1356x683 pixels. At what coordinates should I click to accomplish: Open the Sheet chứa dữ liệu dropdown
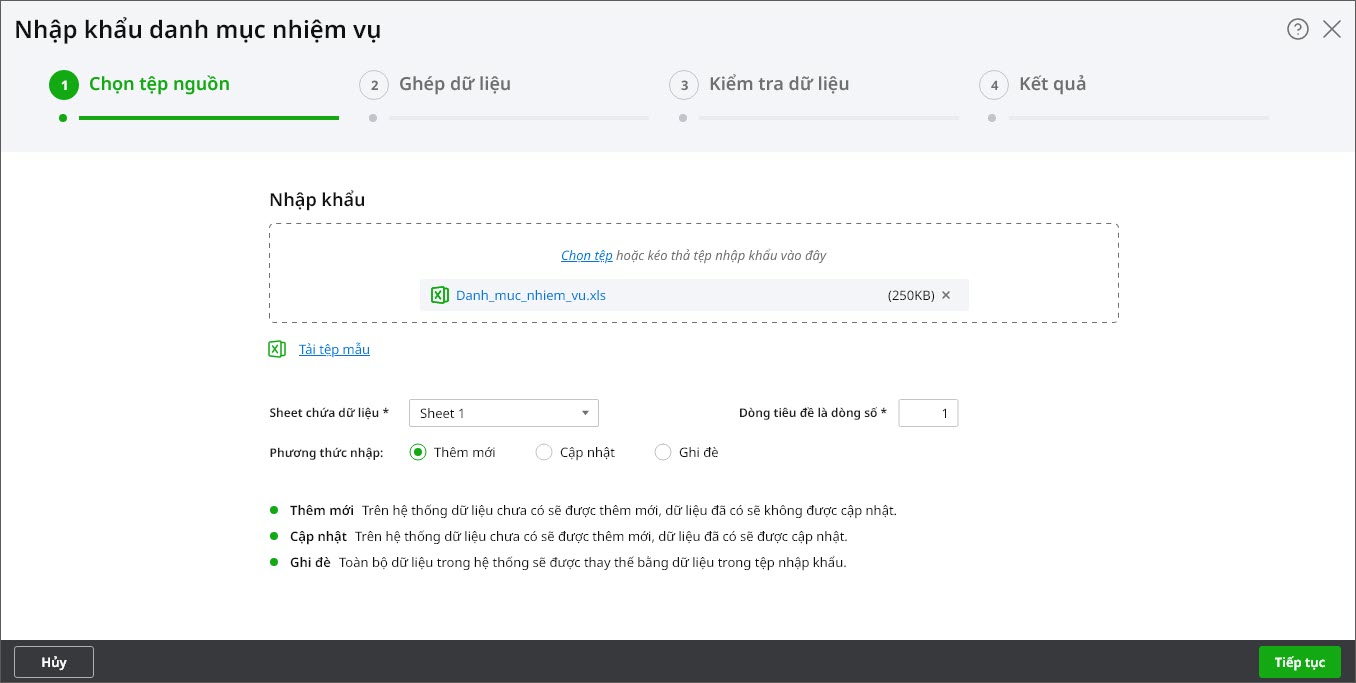pos(503,413)
